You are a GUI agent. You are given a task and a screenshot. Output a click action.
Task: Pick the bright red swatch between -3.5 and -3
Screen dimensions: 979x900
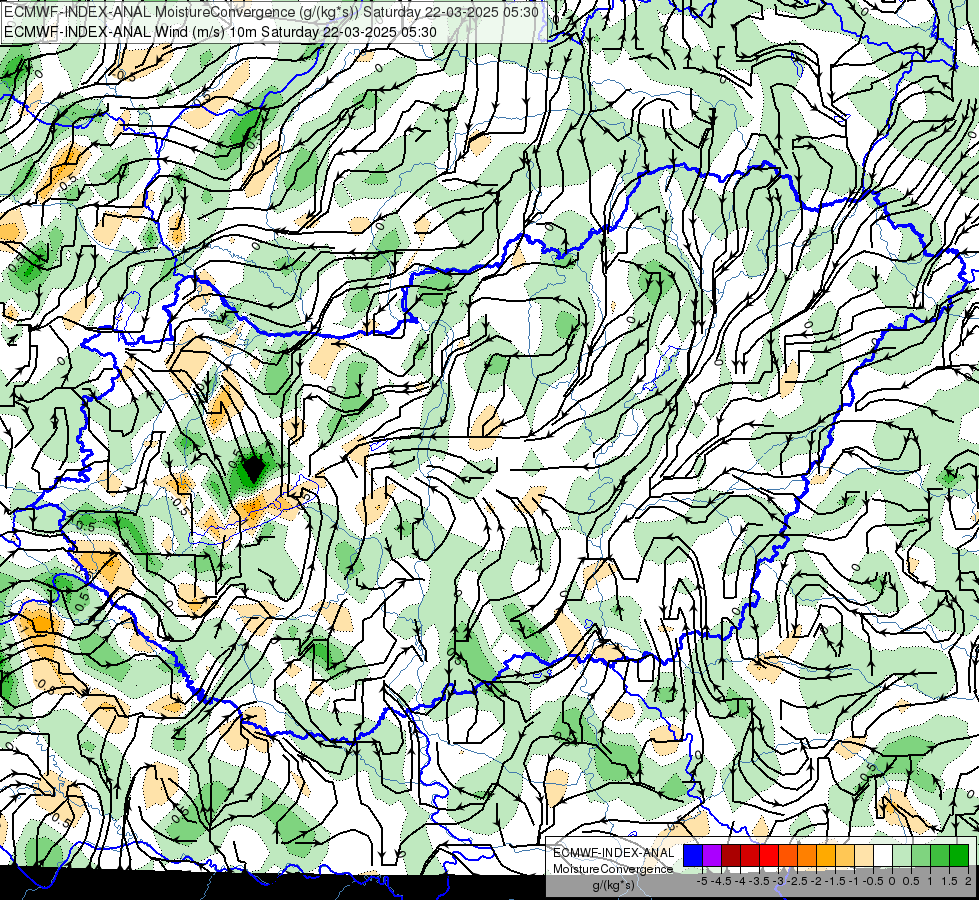(769, 855)
